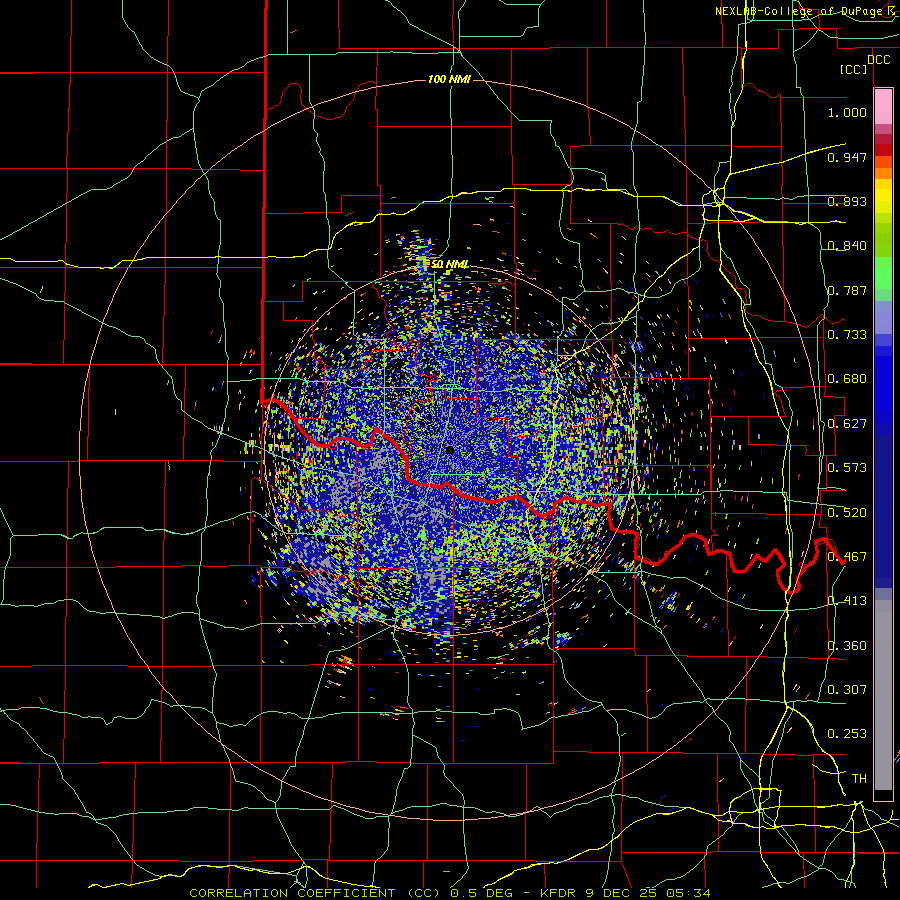Image resolution: width=900 pixels, height=900 pixels.
Task: Pick the pink segment of the color bar
Action: [883, 106]
